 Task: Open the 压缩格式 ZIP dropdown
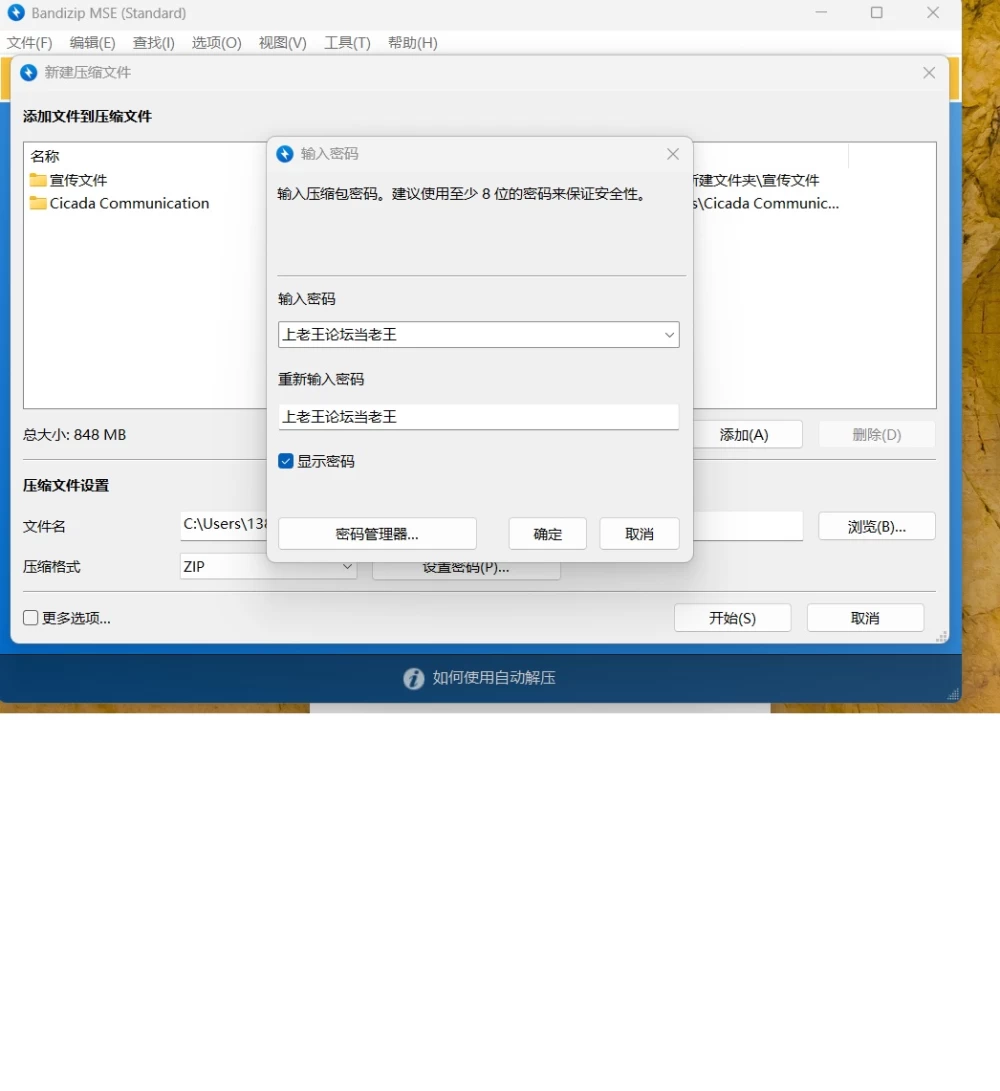click(268, 566)
